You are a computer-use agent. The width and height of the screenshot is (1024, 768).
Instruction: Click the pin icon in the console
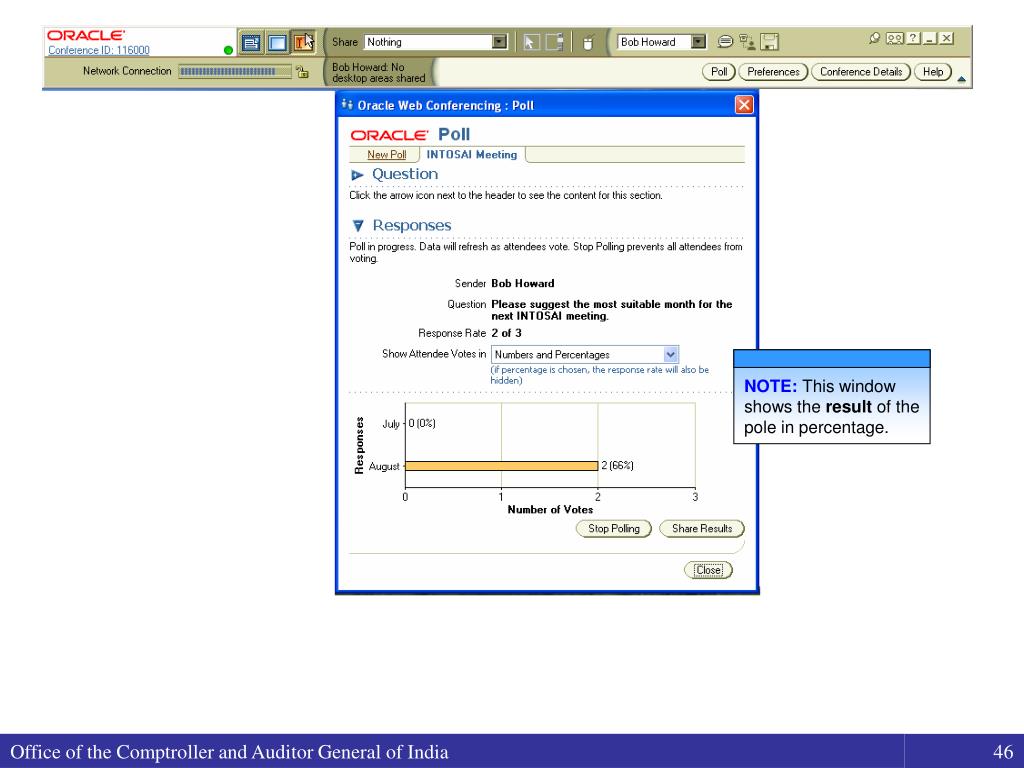(874, 39)
